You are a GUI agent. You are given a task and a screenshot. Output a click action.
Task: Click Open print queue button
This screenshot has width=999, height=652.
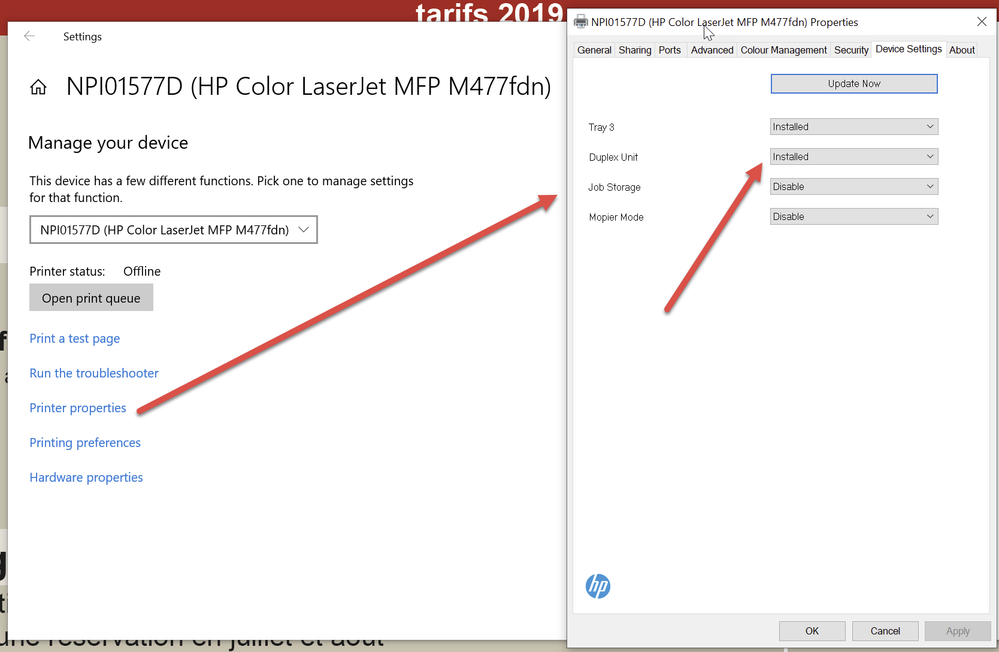coord(91,298)
